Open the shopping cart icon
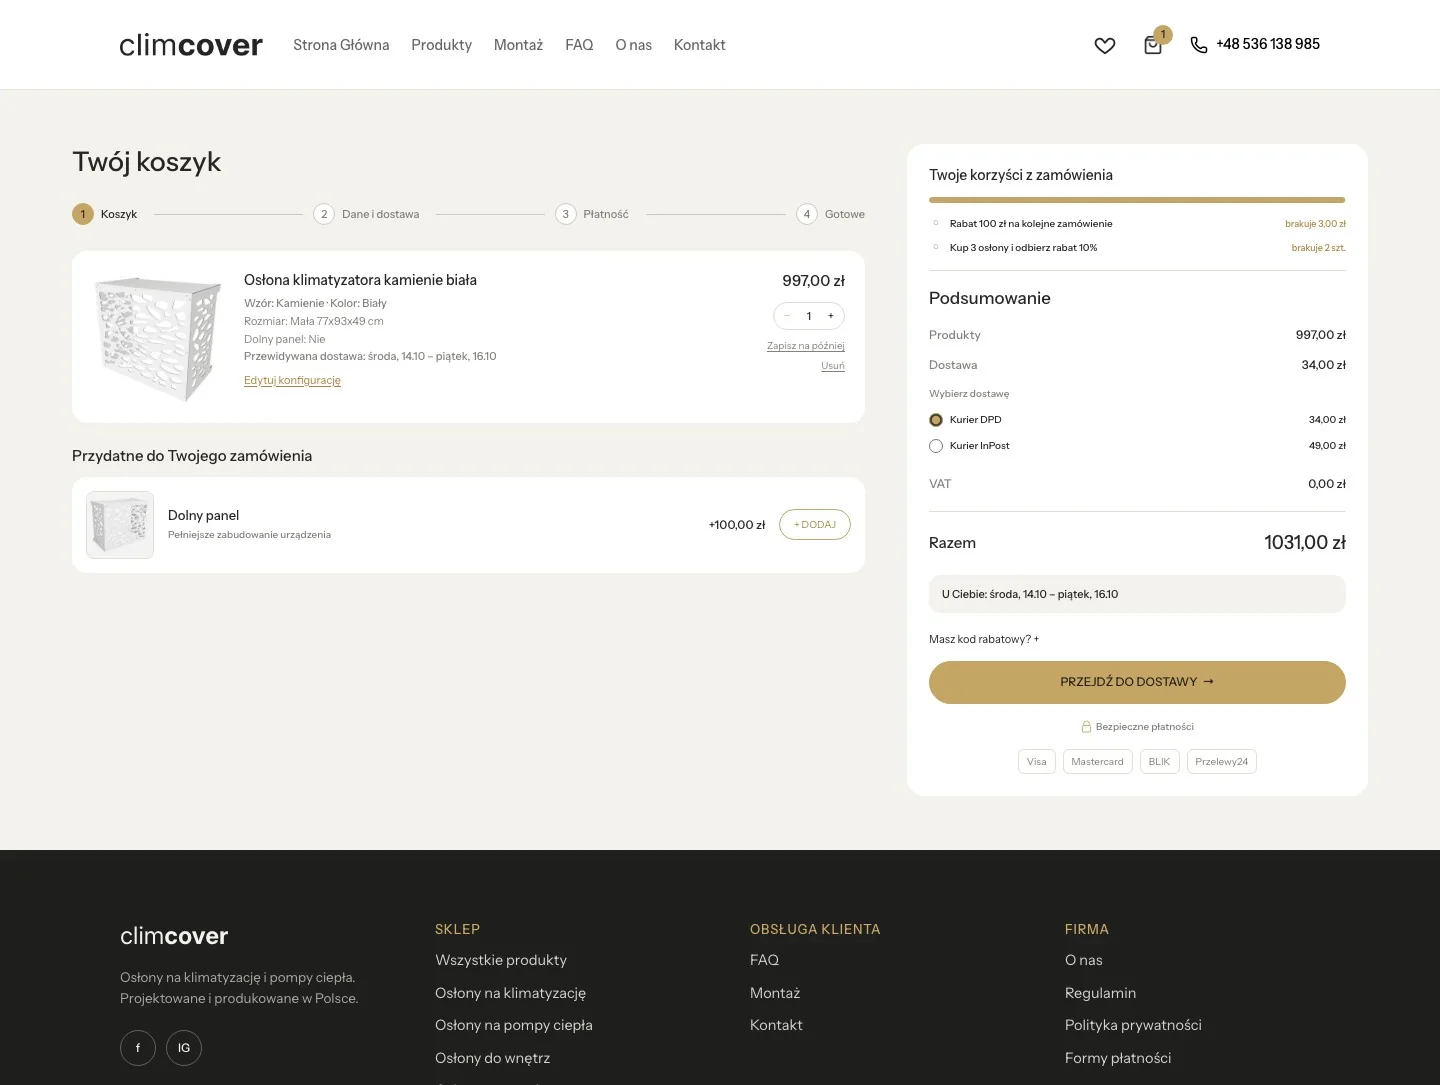The height and width of the screenshot is (1085, 1440). point(1153,45)
